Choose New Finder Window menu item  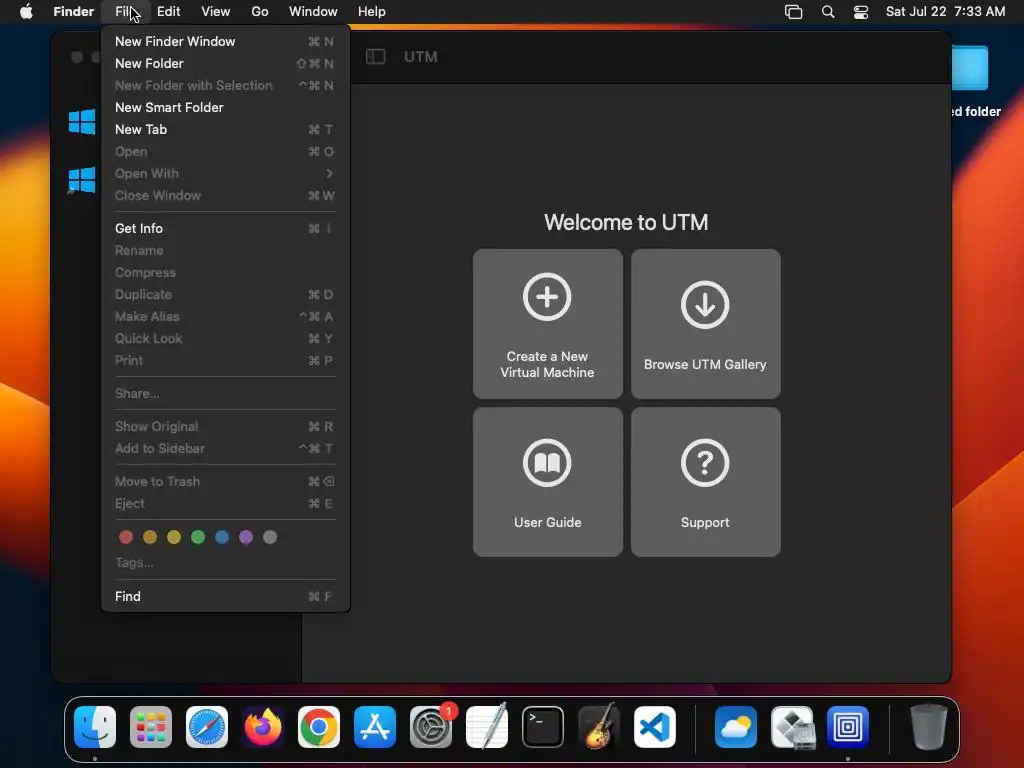(225, 41)
